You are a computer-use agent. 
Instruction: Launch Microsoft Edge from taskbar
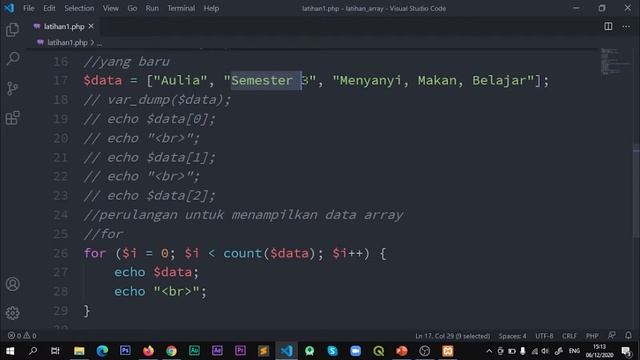102,351
